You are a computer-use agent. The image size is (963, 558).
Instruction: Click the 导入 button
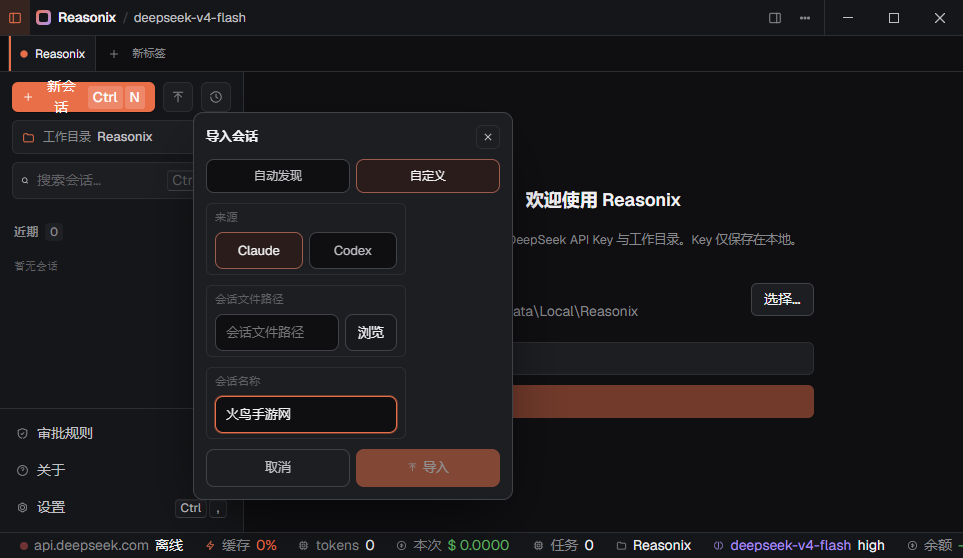428,468
